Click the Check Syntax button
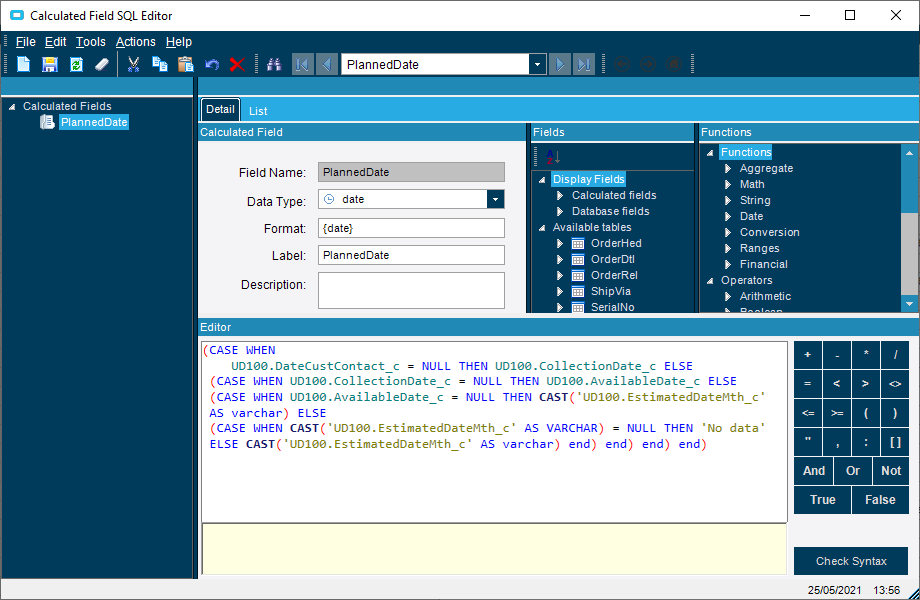This screenshot has width=920, height=600. tap(851, 561)
